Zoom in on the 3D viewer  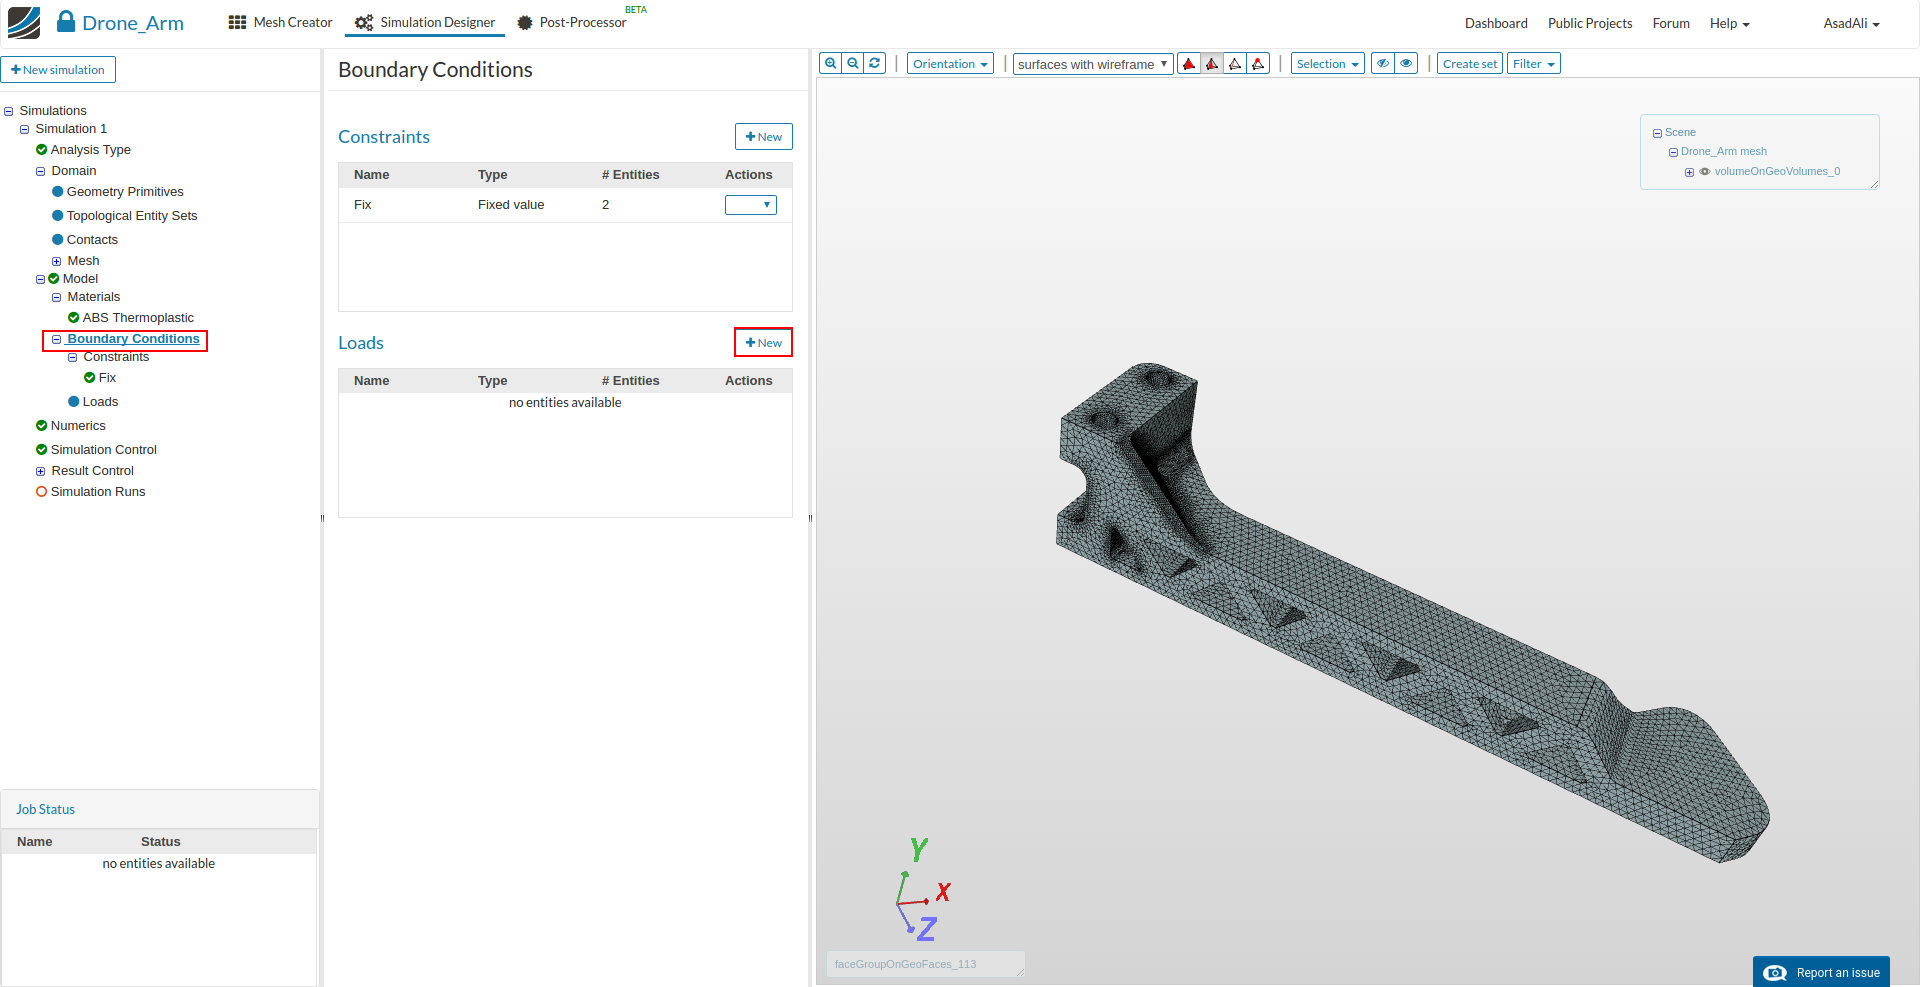[830, 63]
